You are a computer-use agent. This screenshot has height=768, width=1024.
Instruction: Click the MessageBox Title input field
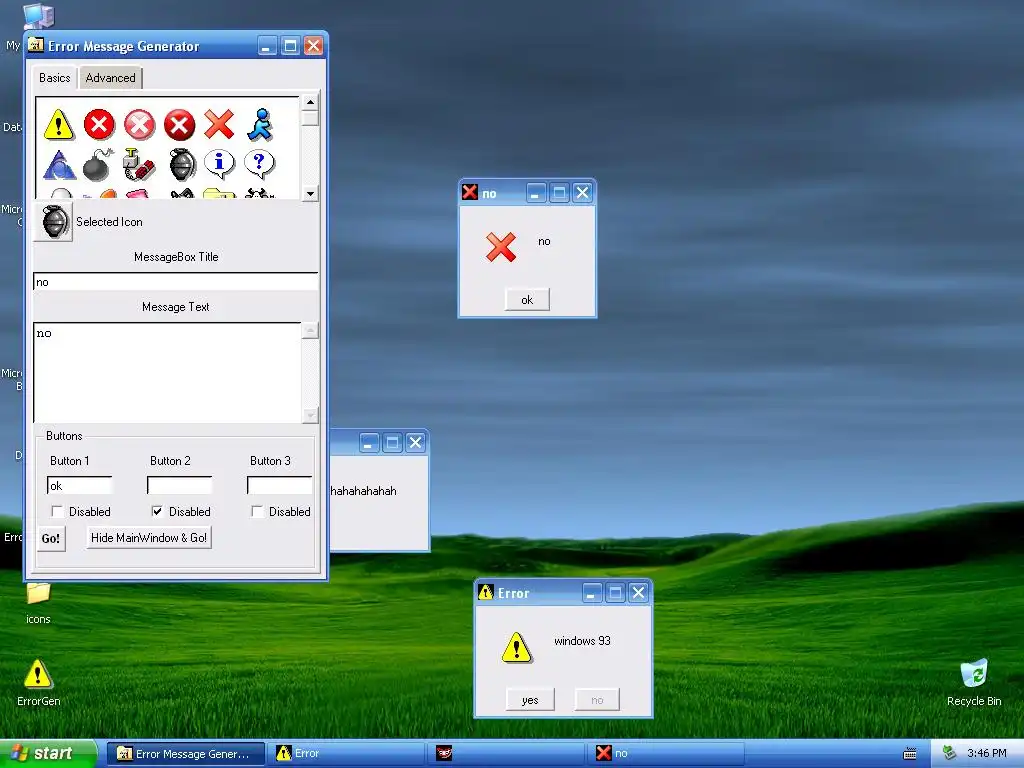(x=176, y=282)
